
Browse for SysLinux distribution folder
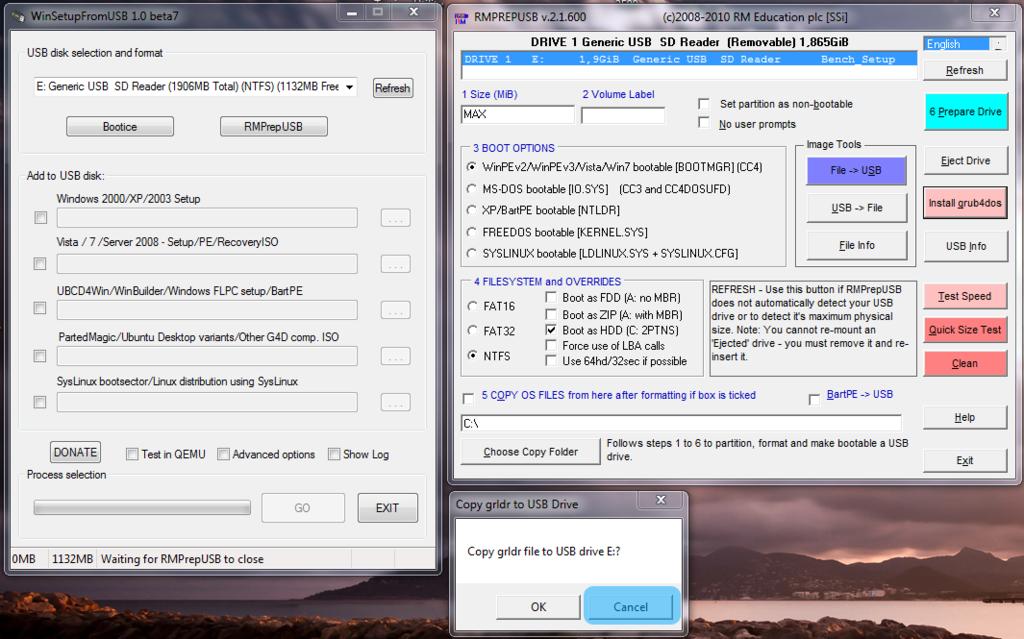click(395, 402)
